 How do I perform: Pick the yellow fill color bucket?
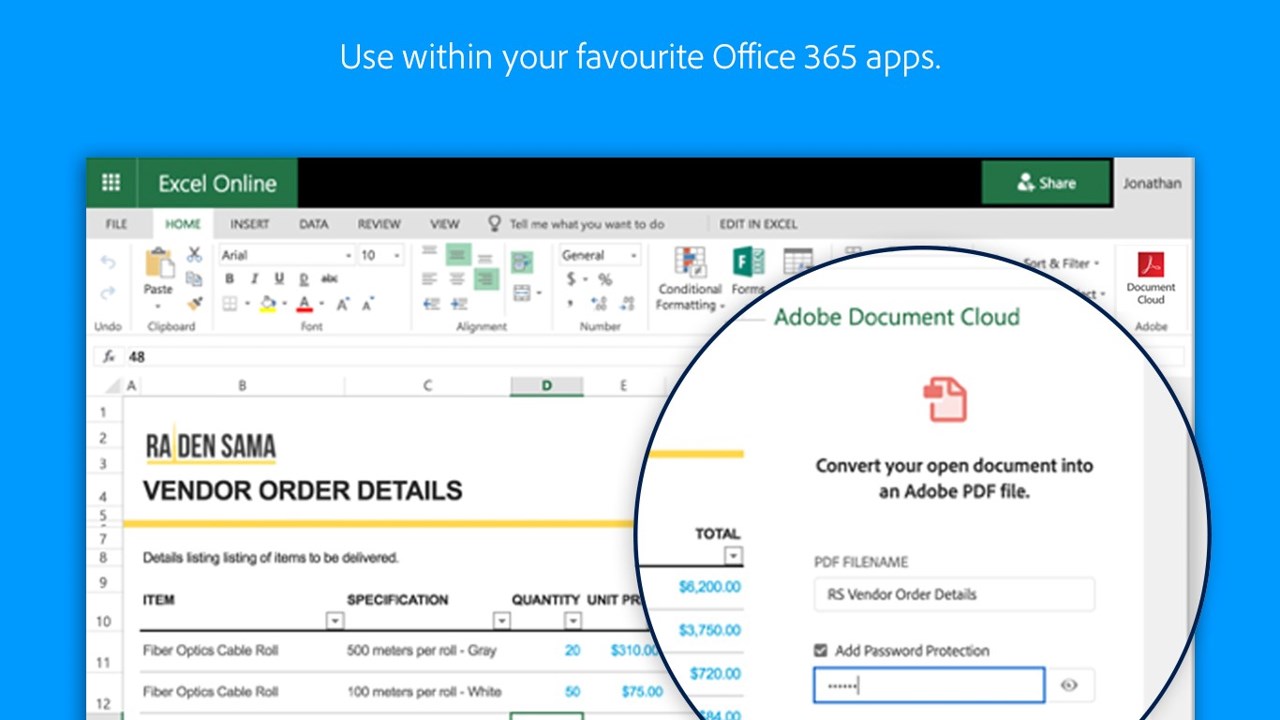tap(268, 304)
